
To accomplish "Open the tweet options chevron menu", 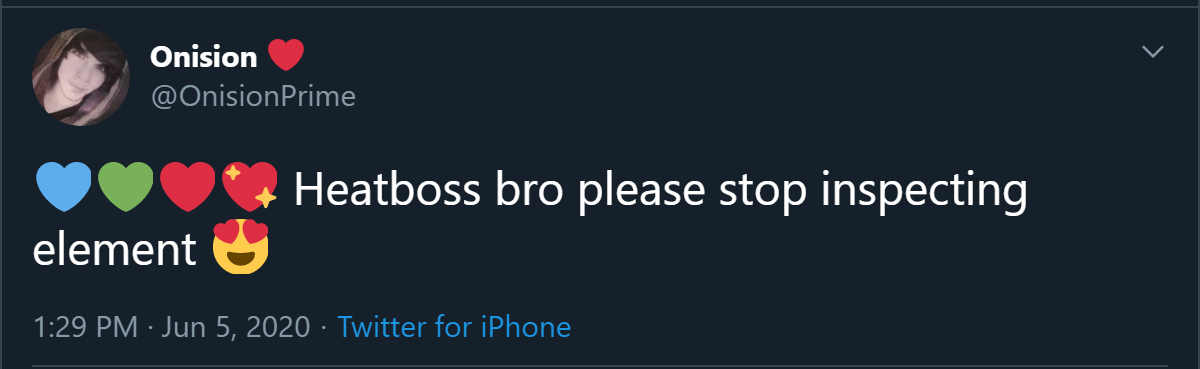I will (x=1153, y=51).
